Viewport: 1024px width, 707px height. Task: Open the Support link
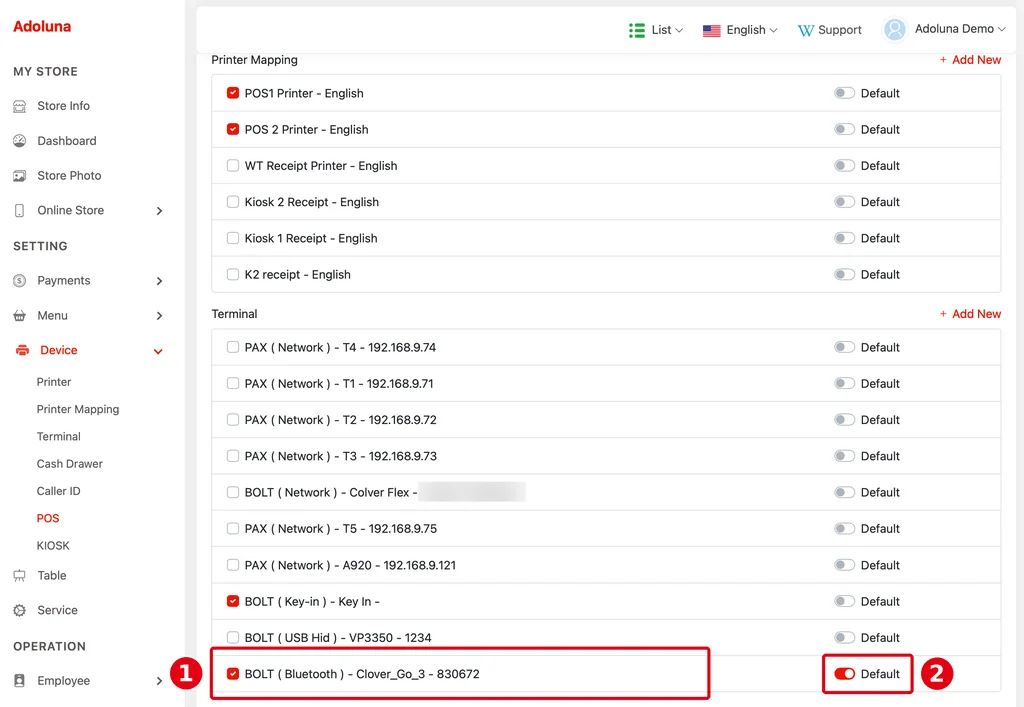point(829,30)
